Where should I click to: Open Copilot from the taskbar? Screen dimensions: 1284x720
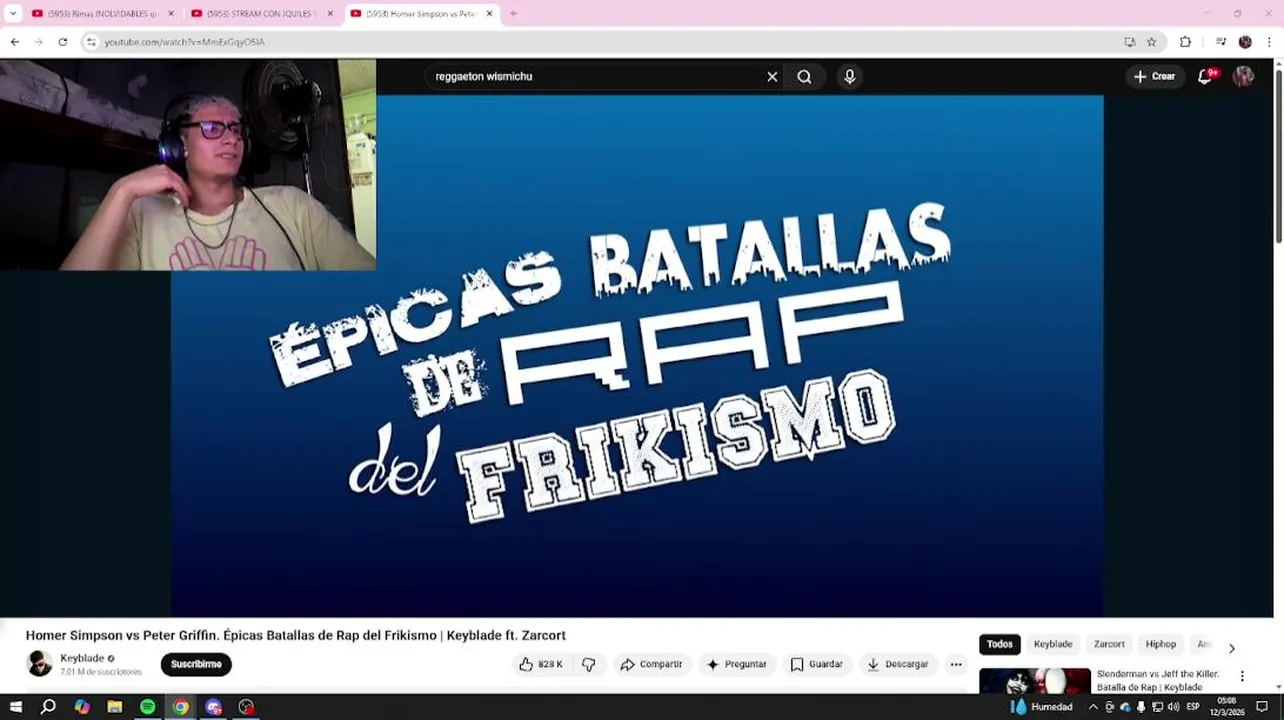tap(82, 707)
